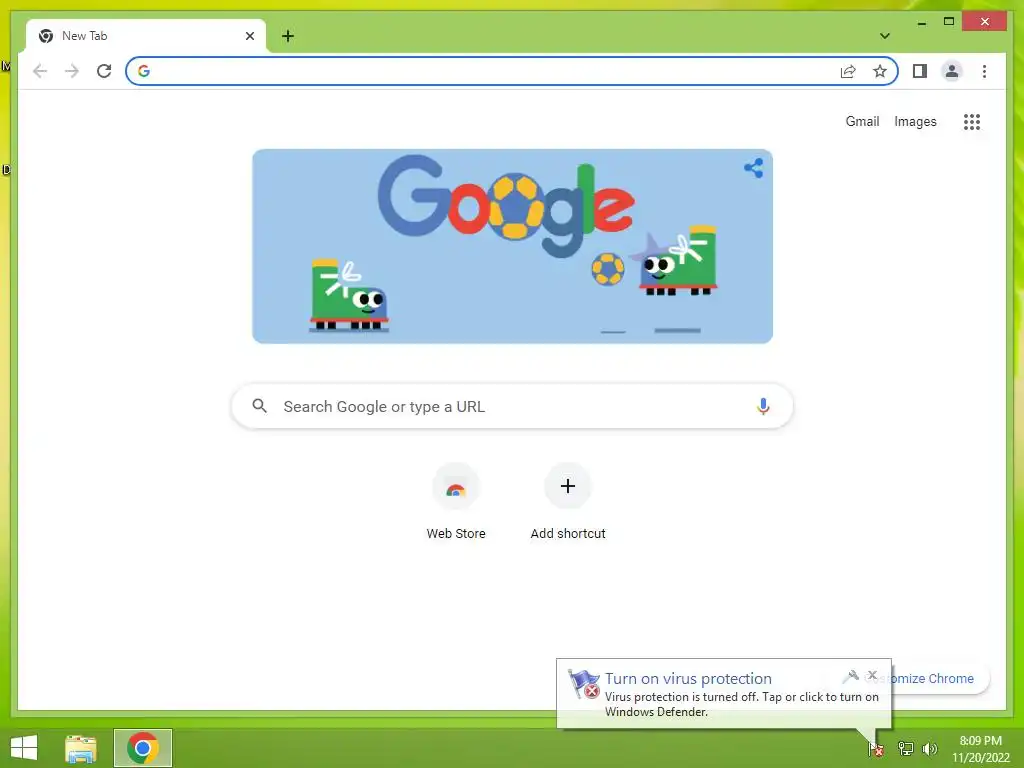Share the Google Doodle
The width and height of the screenshot is (1024, 768).
(754, 168)
